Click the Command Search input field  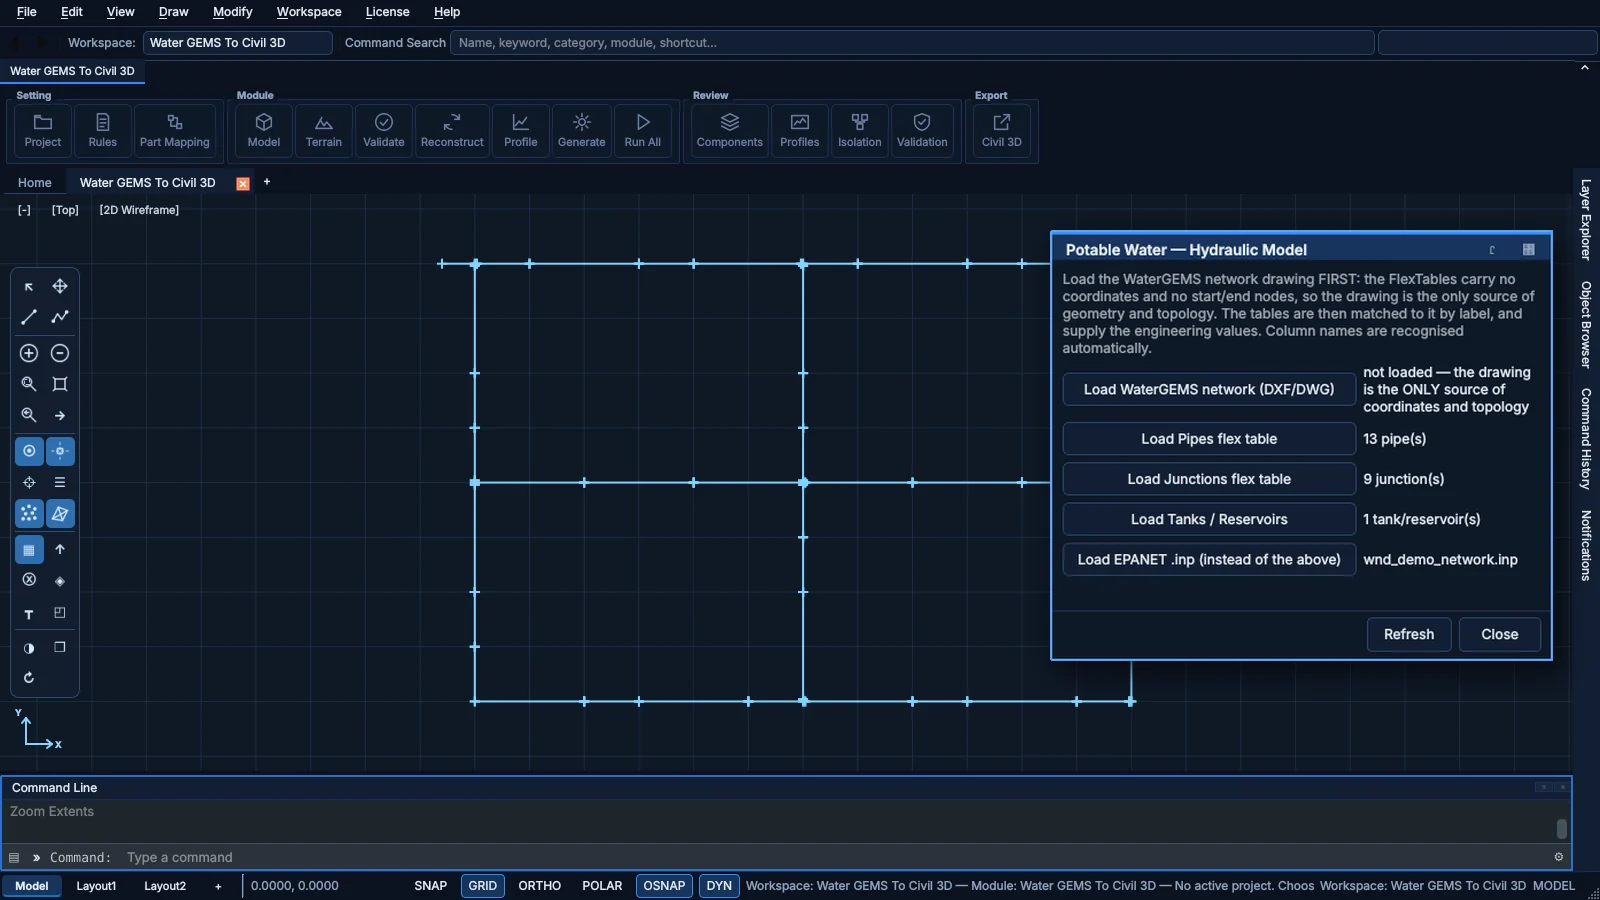[912, 43]
